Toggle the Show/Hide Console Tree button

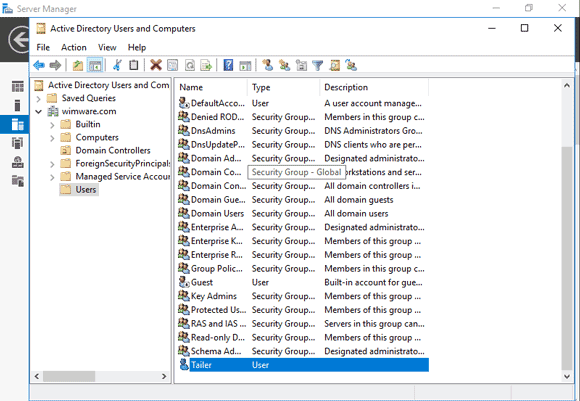[95, 65]
